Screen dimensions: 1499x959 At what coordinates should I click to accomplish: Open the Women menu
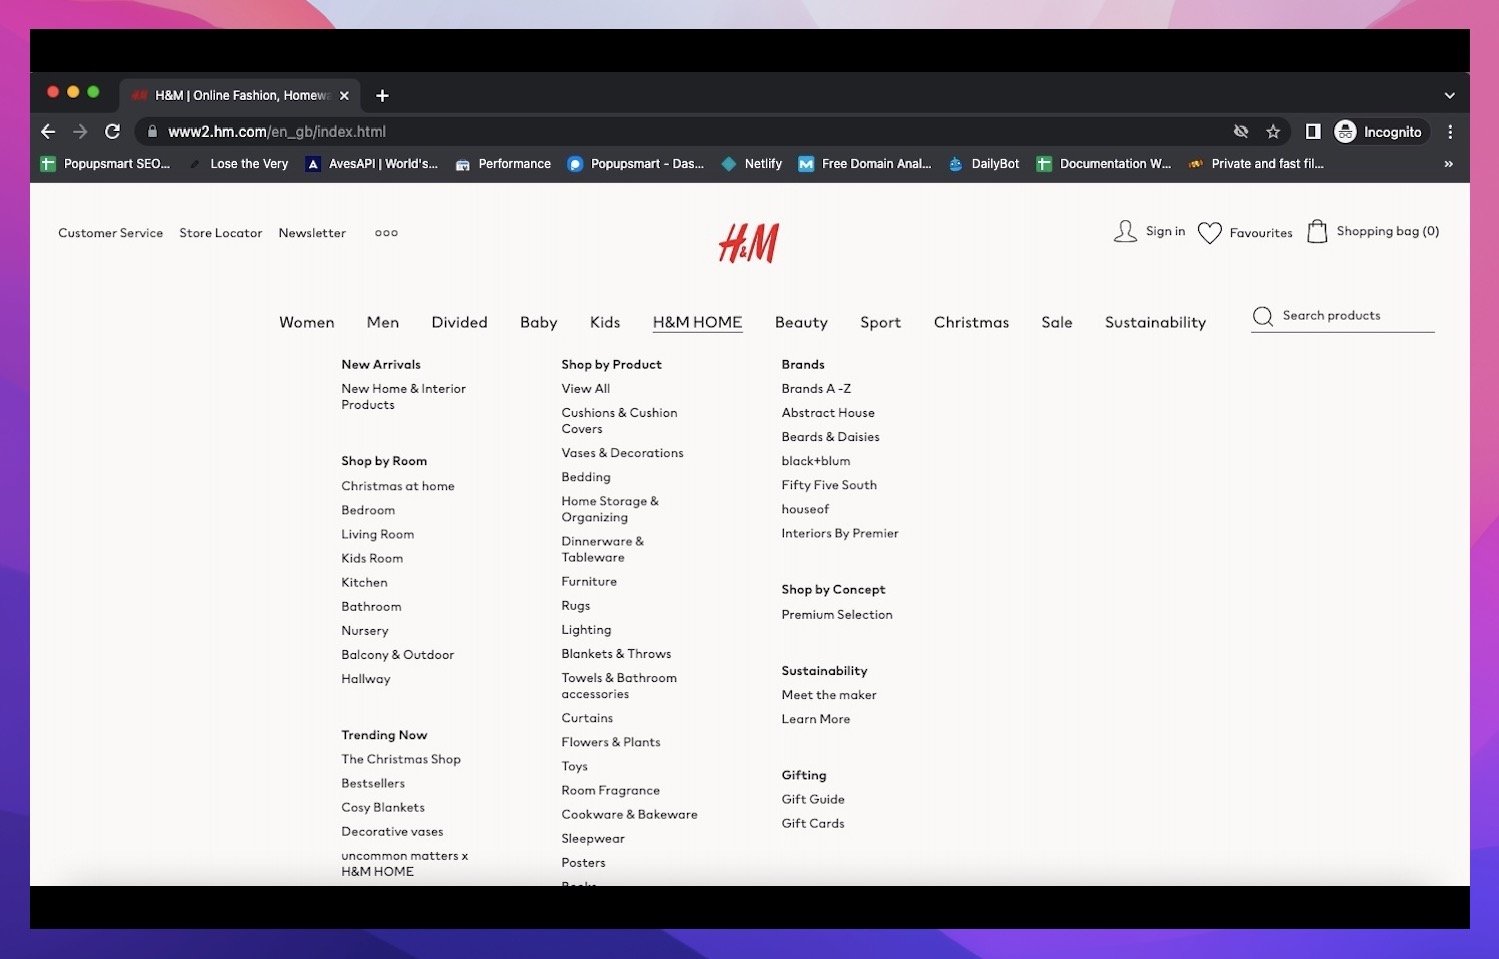[x=307, y=322]
